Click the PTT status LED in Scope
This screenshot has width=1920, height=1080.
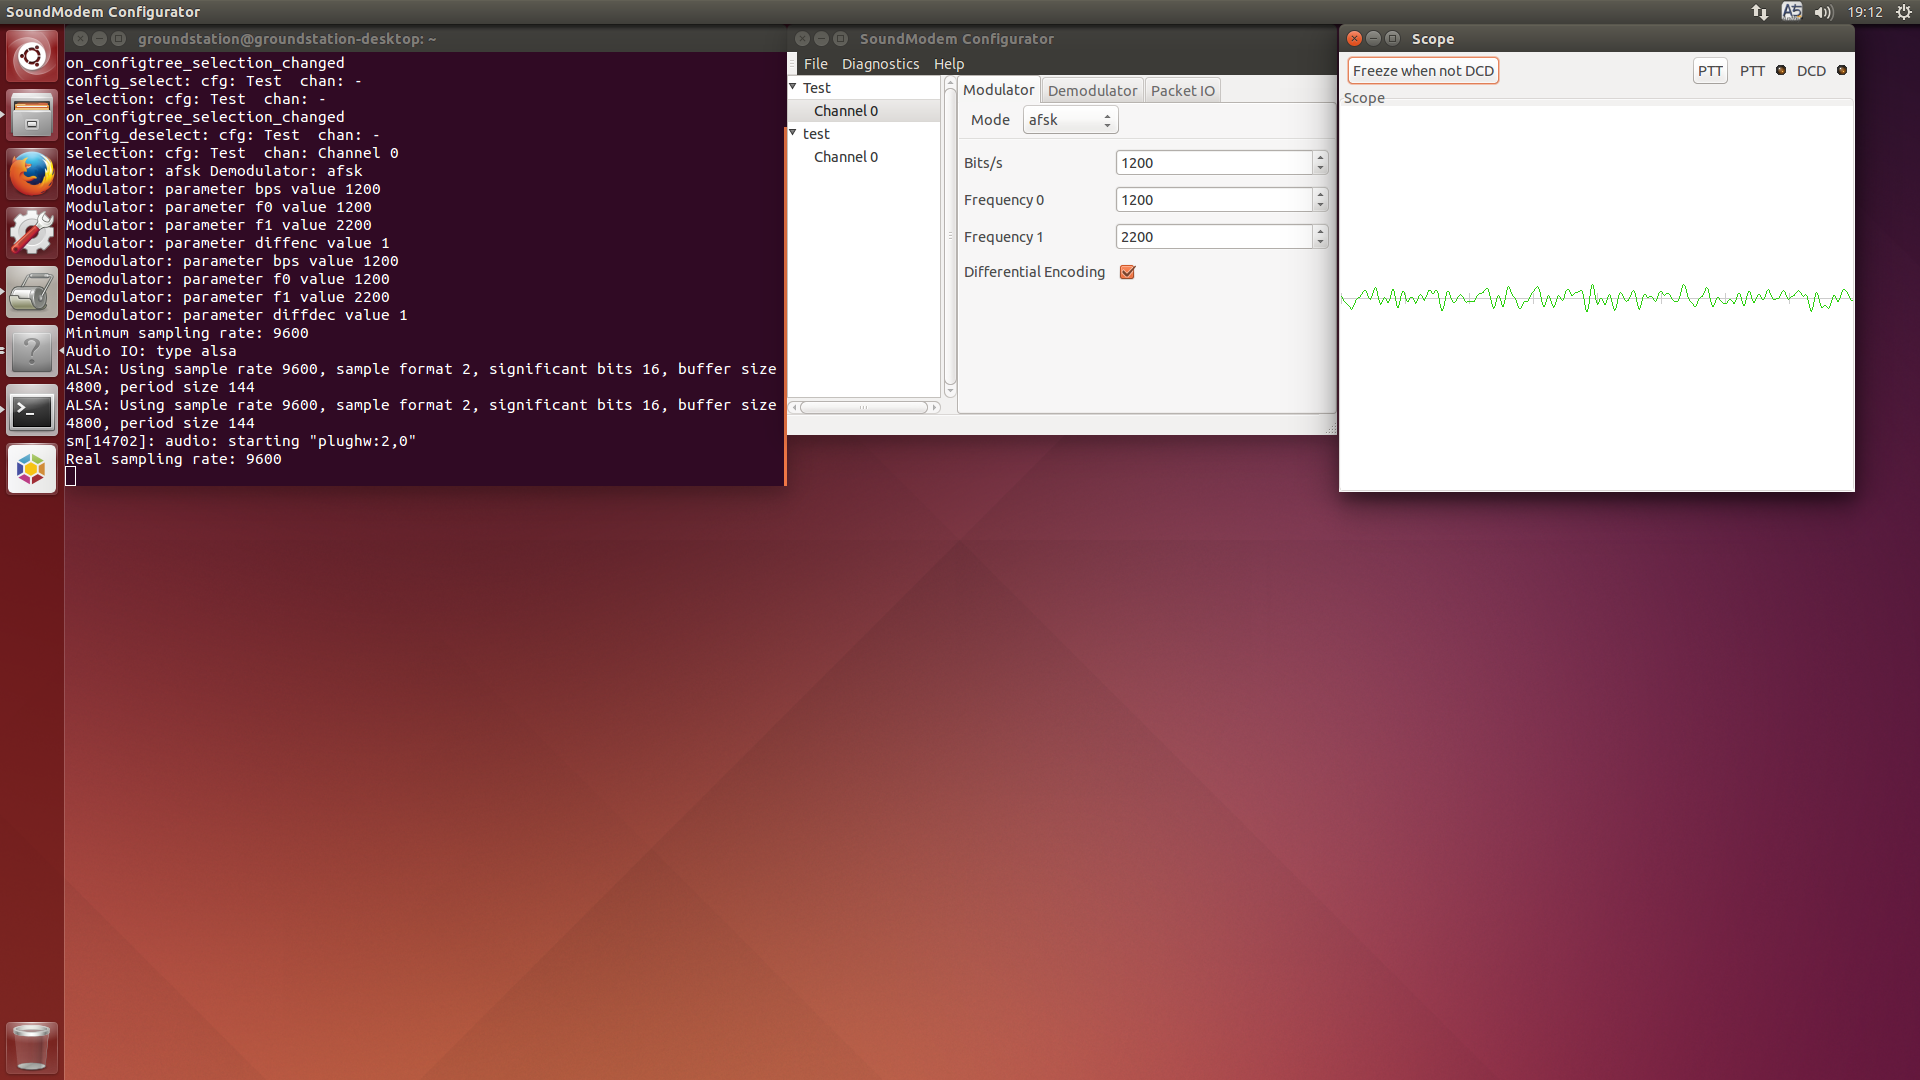pos(1781,70)
